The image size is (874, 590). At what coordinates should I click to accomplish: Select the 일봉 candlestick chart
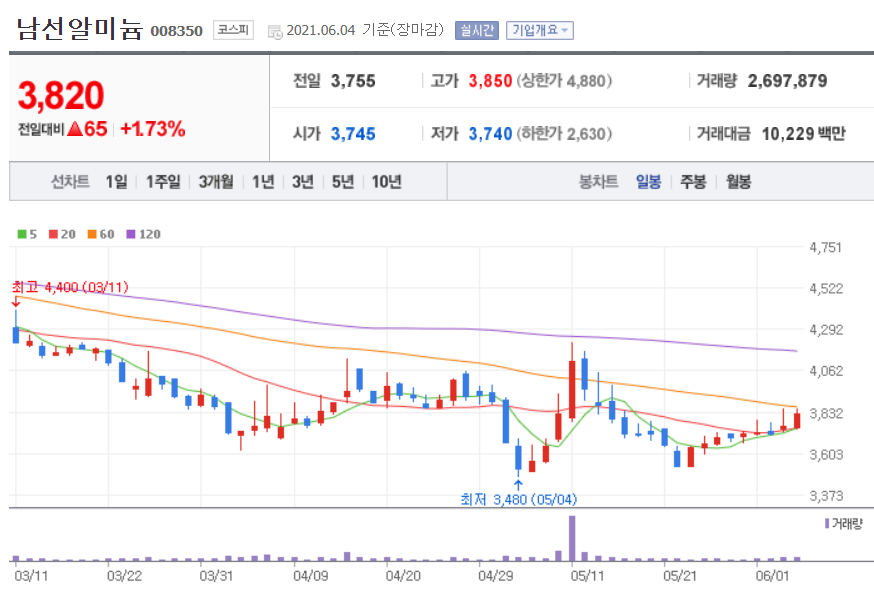tap(648, 182)
